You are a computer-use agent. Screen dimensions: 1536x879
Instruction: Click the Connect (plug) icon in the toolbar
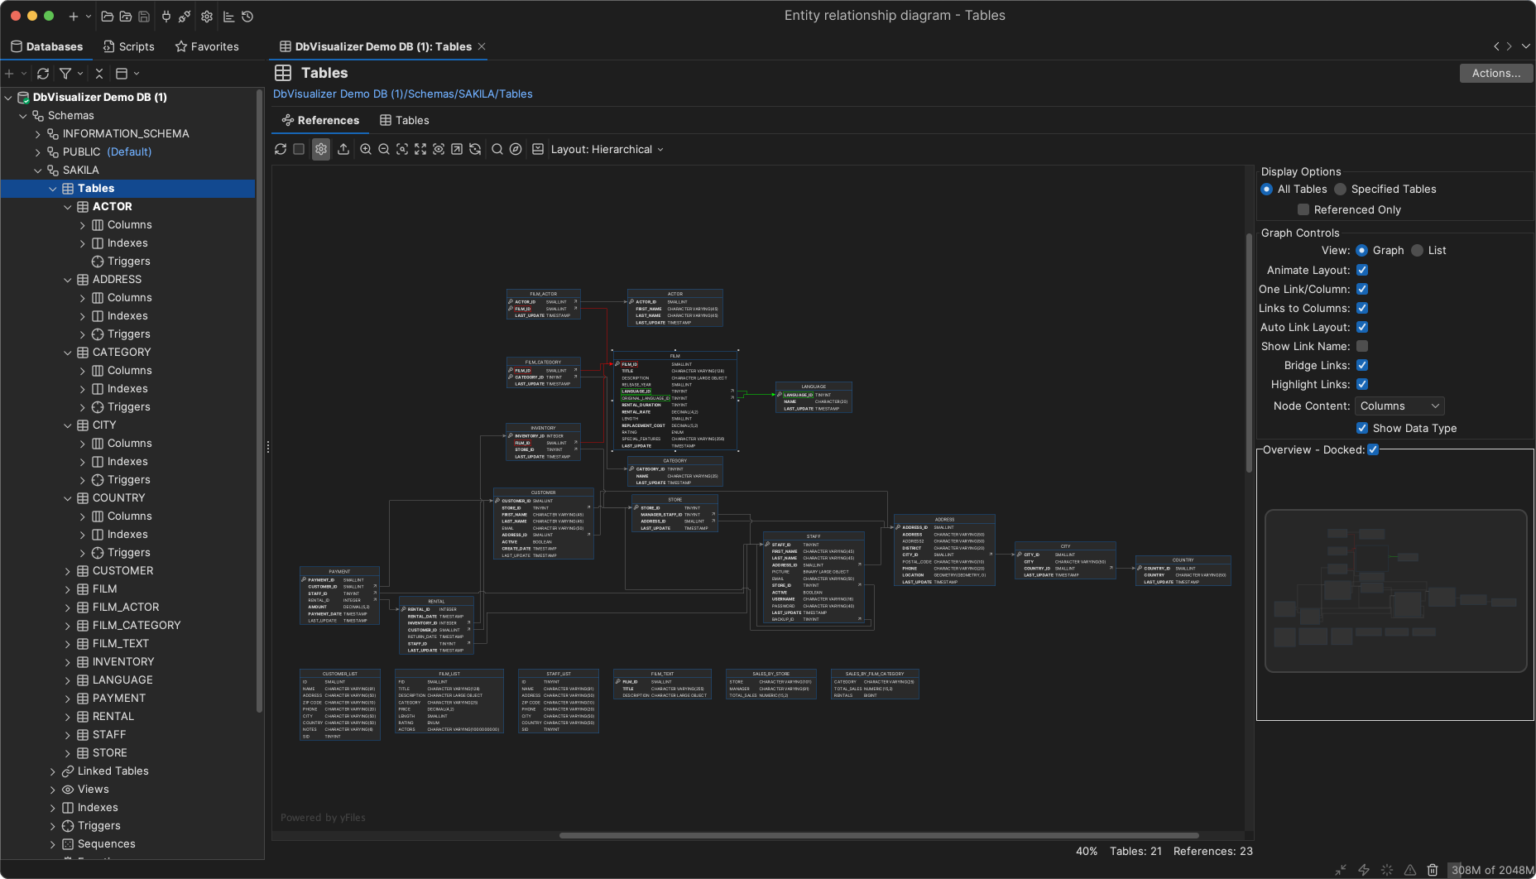166,16
